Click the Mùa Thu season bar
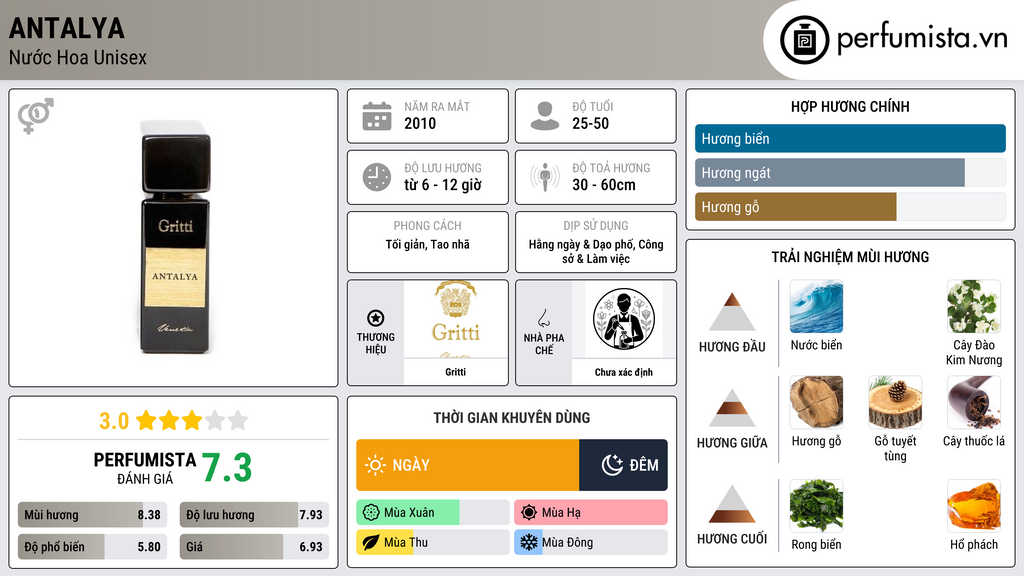 tap(432, 542)
